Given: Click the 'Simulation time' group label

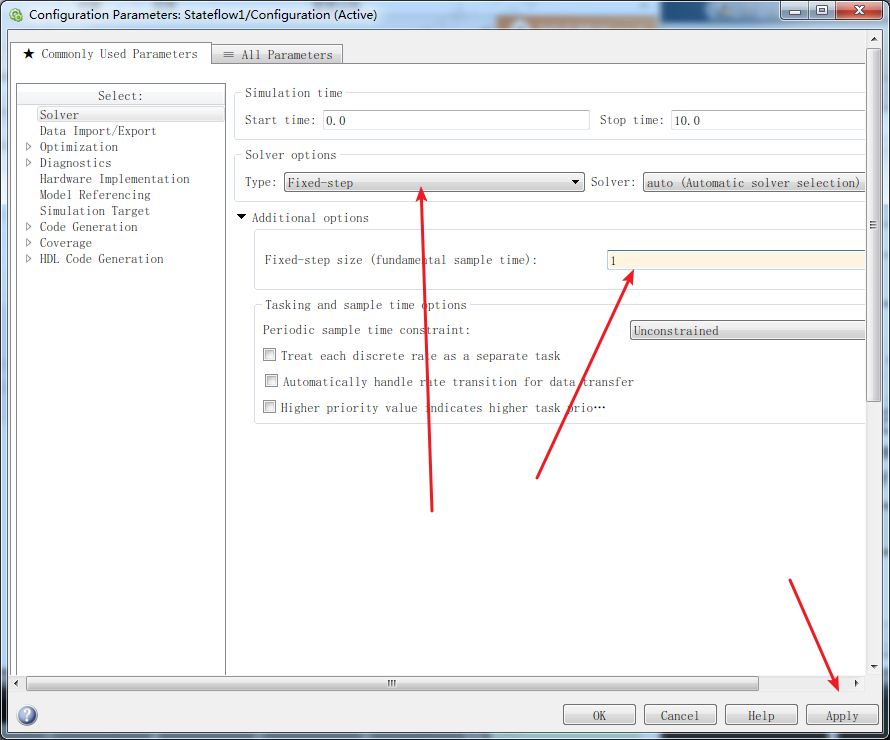Looking at the screenshot, I should coord(293,92).
